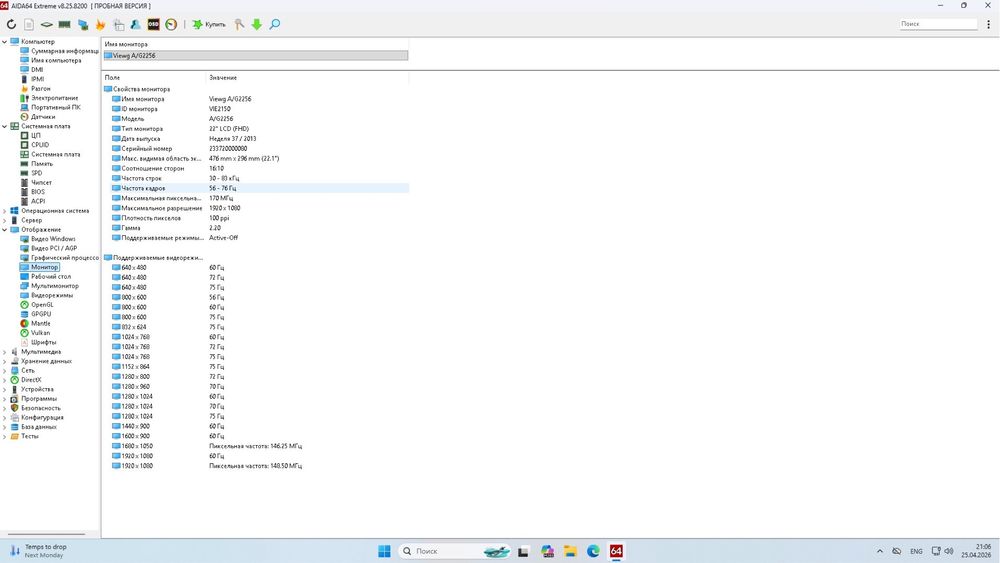Open Microsoft Edge from the taskbar
The height and width of the screenshot is (563, 1000).
coord(593,551)
